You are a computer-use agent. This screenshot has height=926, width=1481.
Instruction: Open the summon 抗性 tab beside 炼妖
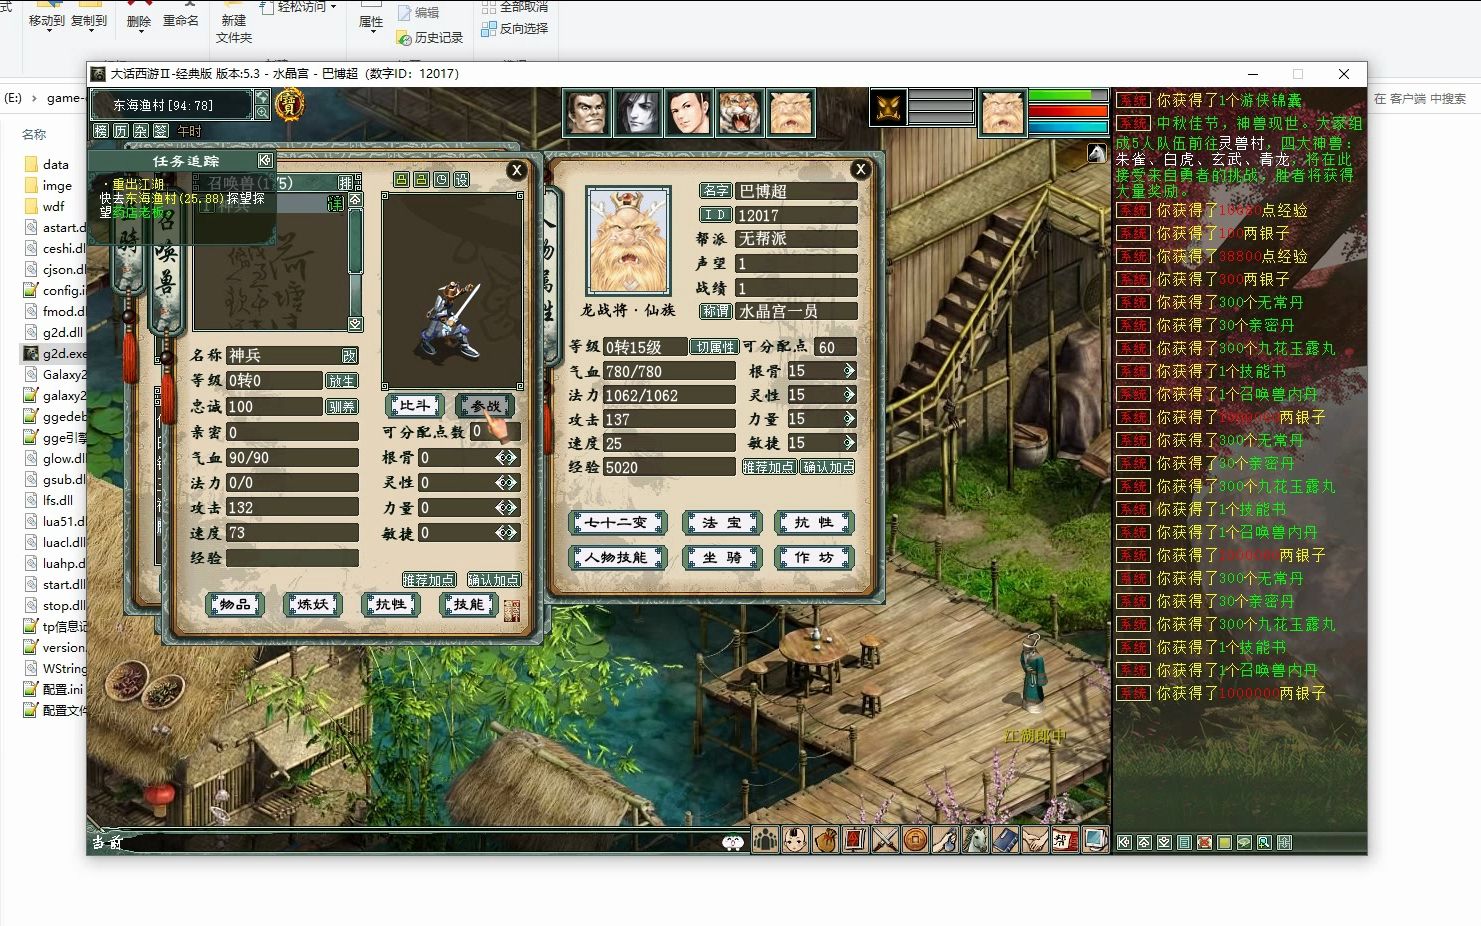[x=391, y=605]
